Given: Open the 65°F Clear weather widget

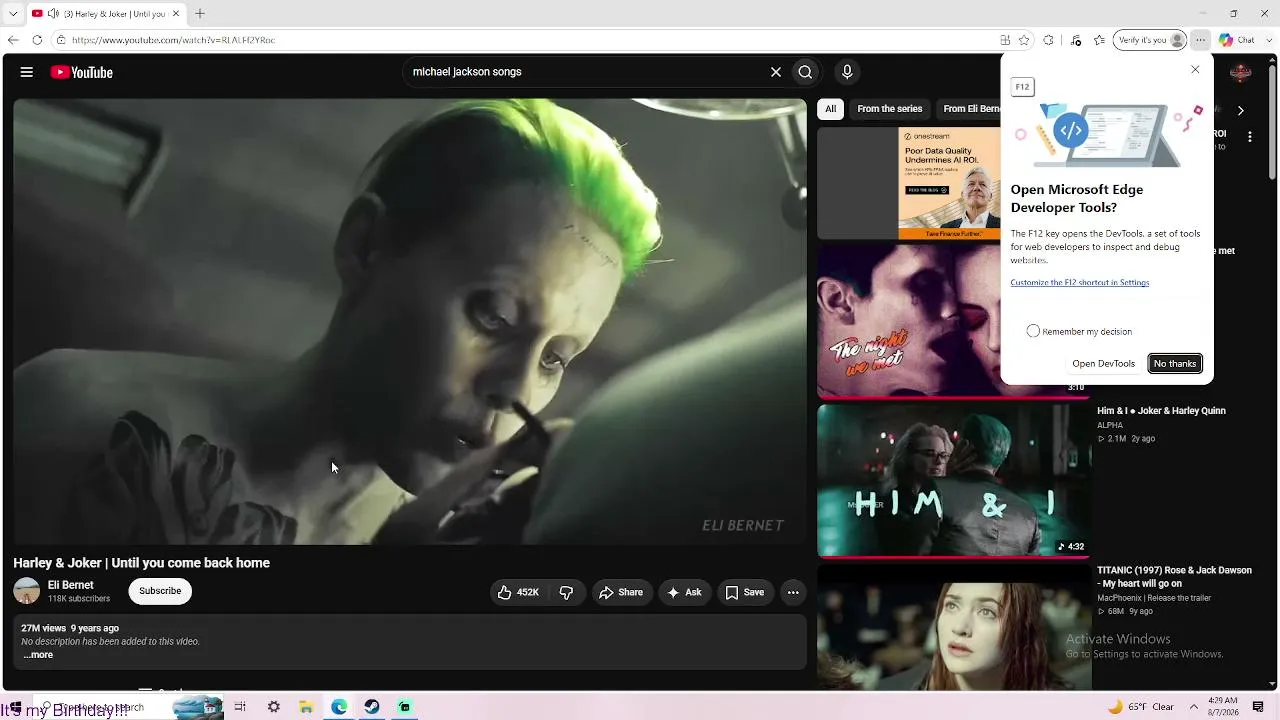Looking at the screenshot, I should click(1140, 707).
